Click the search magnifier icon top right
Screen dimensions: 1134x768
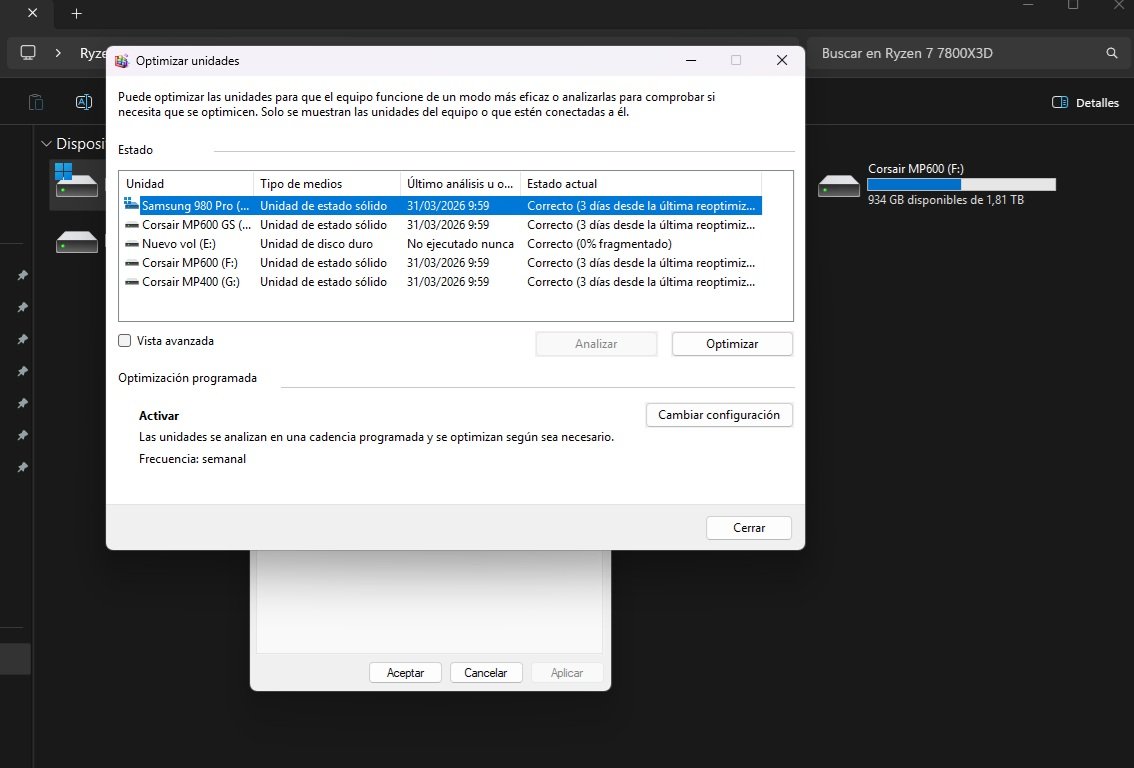tap(1111, 52)
